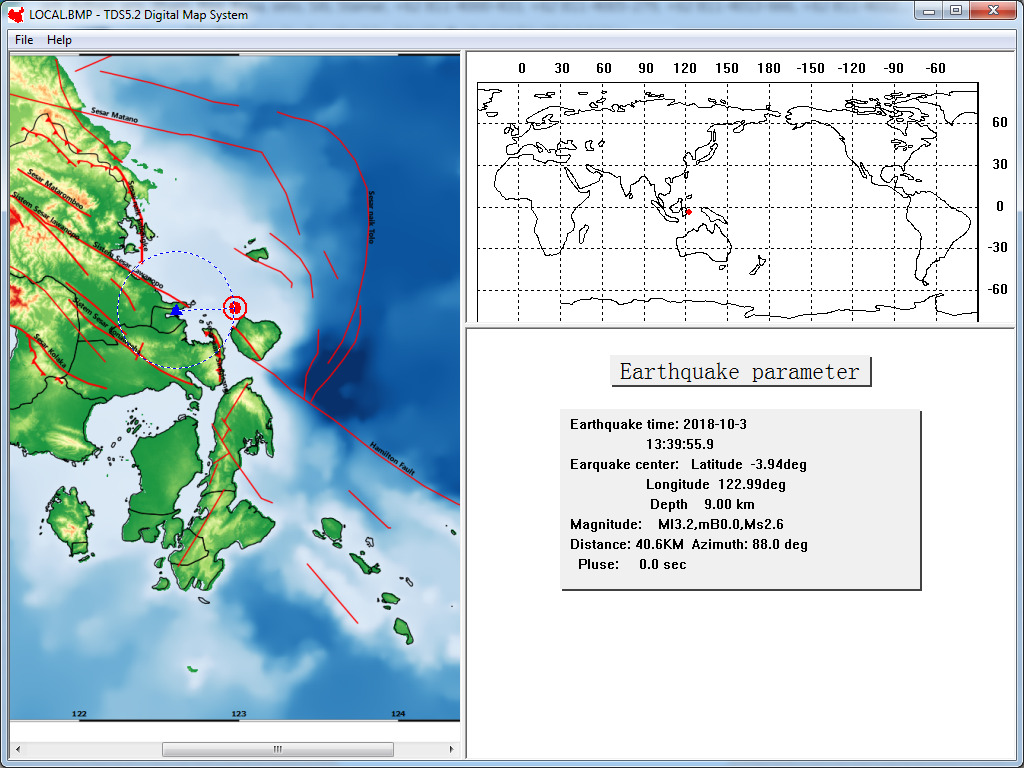The height and width of the screenshot is (768, 1024).
Task: Open the File menu
Action: (24, 40)
